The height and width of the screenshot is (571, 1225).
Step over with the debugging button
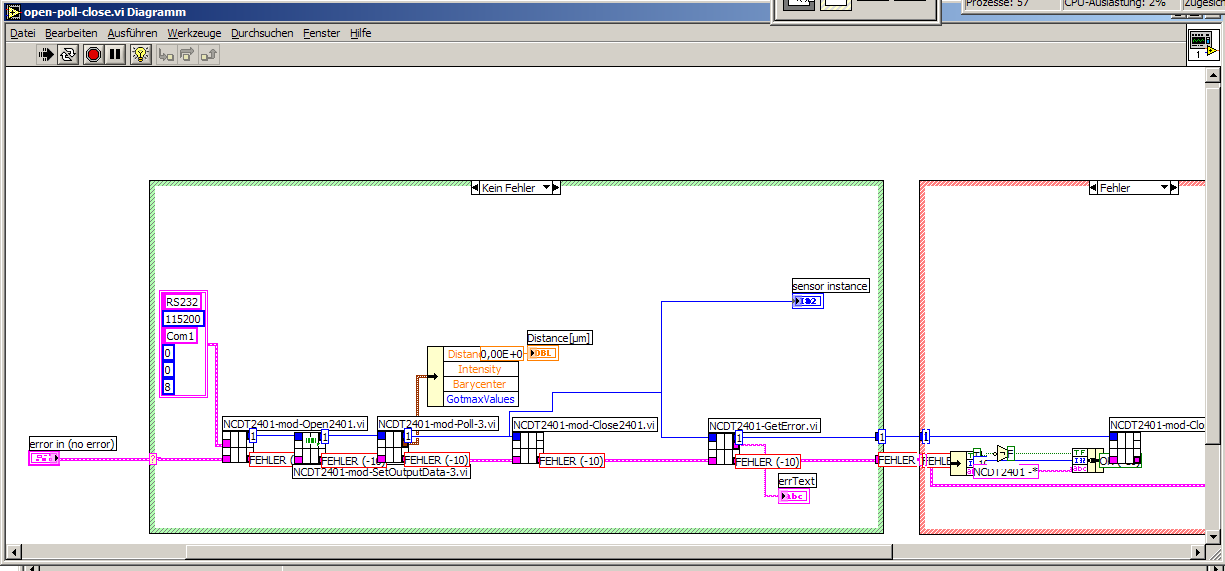187,55
